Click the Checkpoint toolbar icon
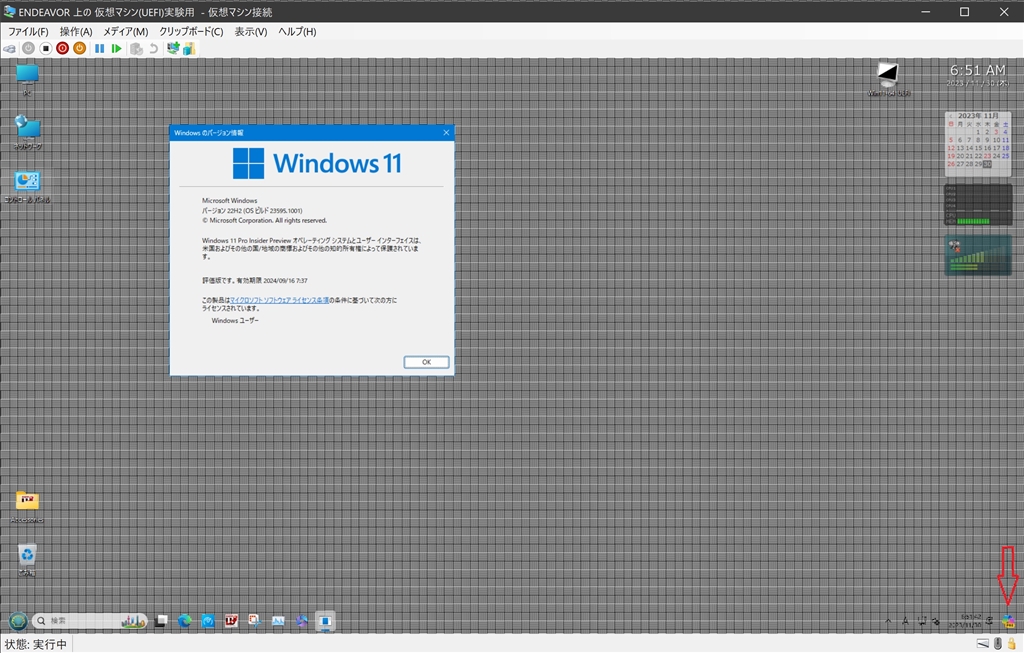The height and width of the screenshot is (653, 1024). [x=136, y=48]
